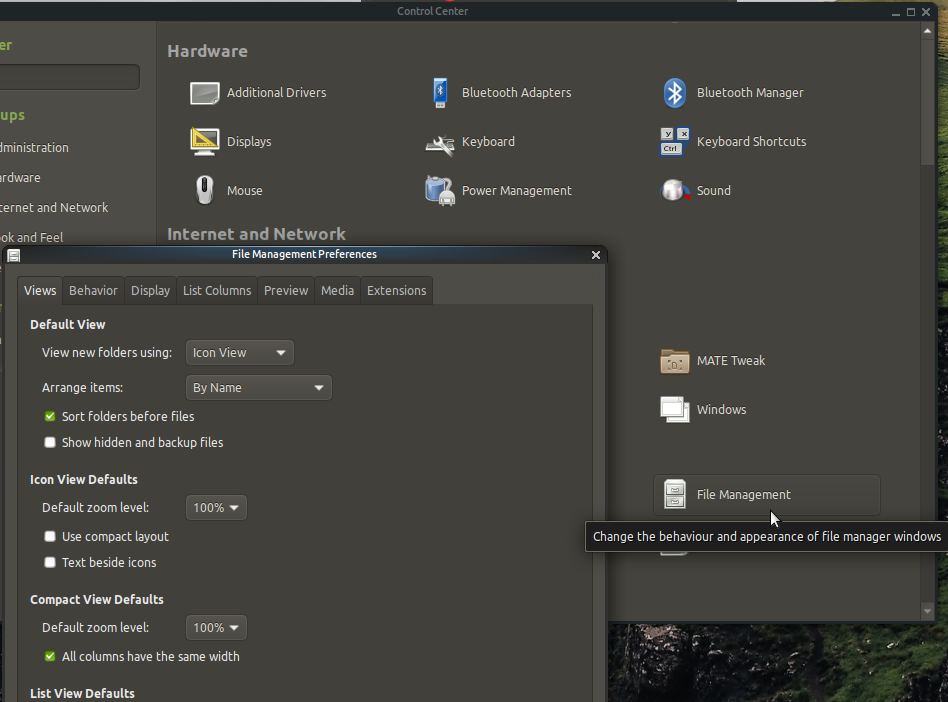Image resolution: width=948 pixels, height=702 pixels.
Task: Click the Control Center search field
Action: coord(68,77)
